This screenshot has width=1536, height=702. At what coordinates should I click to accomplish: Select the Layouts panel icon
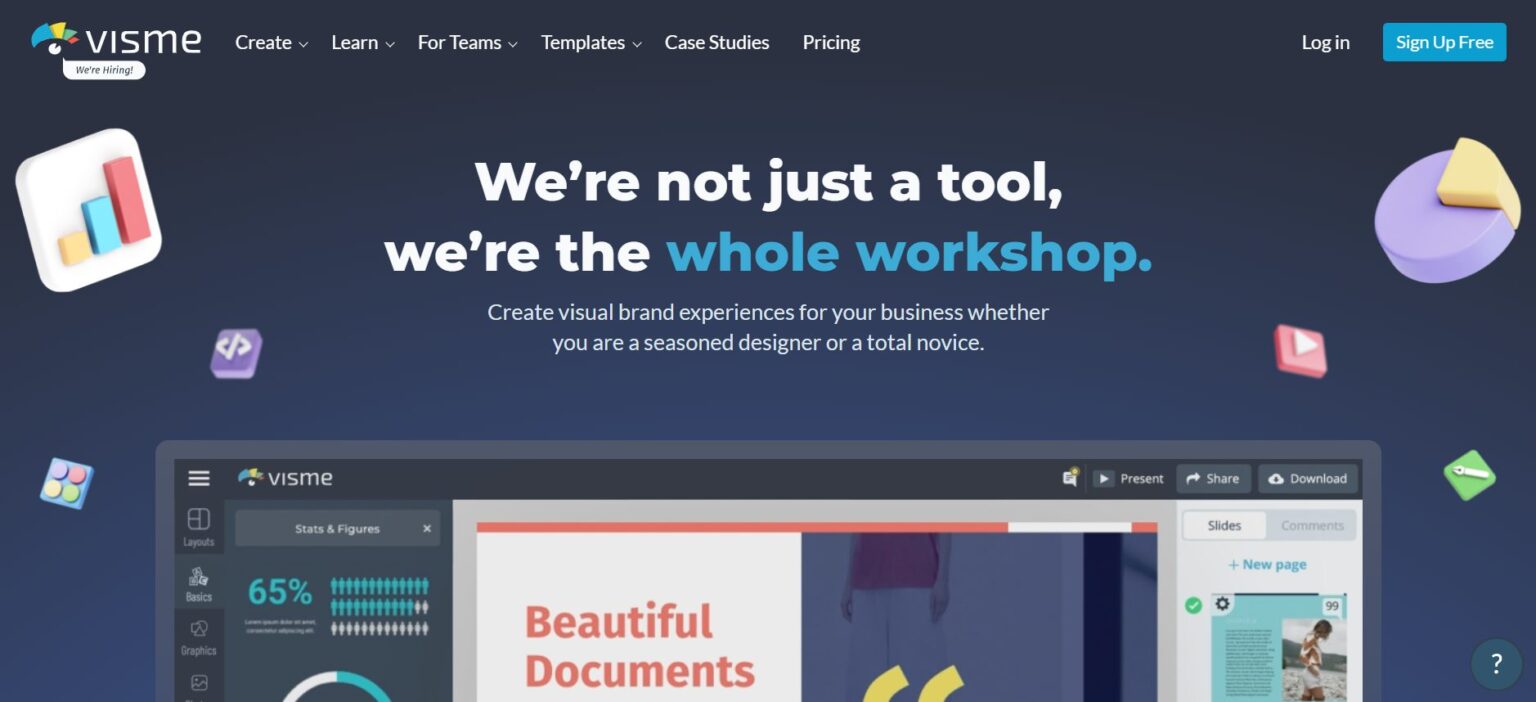tap(198, 525)
